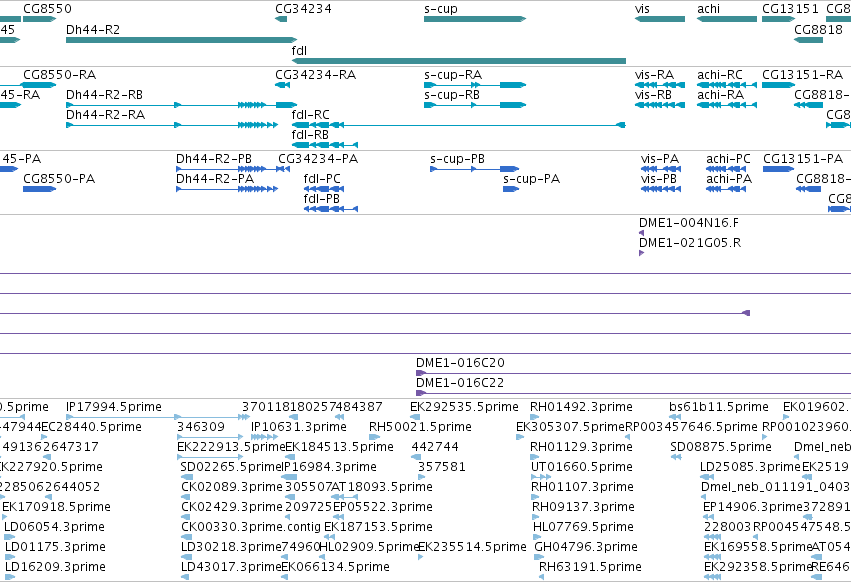This screenshot has width=851, height=582.
Task: Click transcript fdl-RB label
Action: [310, 135]
